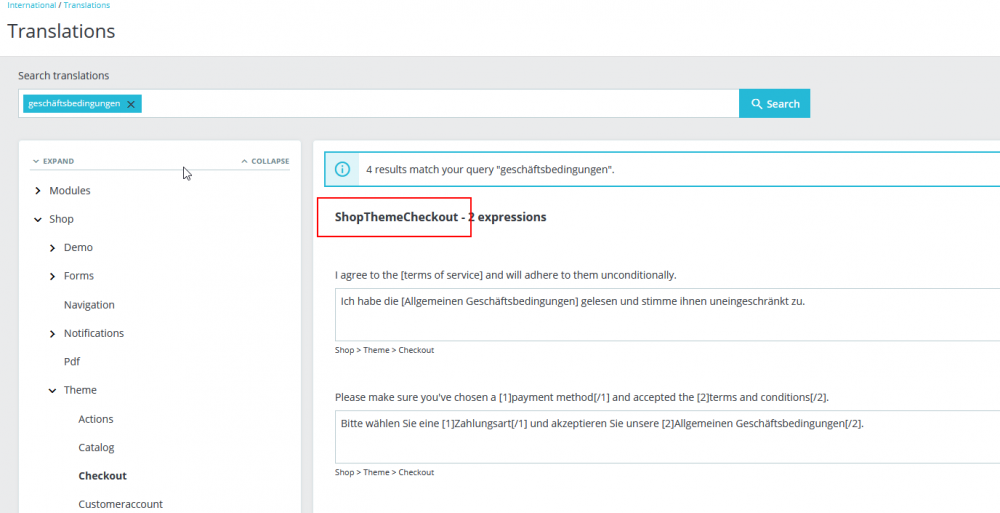Viewport: 1000px width, 513px height.
Task: Expand all tree categories with EXPAND
Action: [54, 161]
